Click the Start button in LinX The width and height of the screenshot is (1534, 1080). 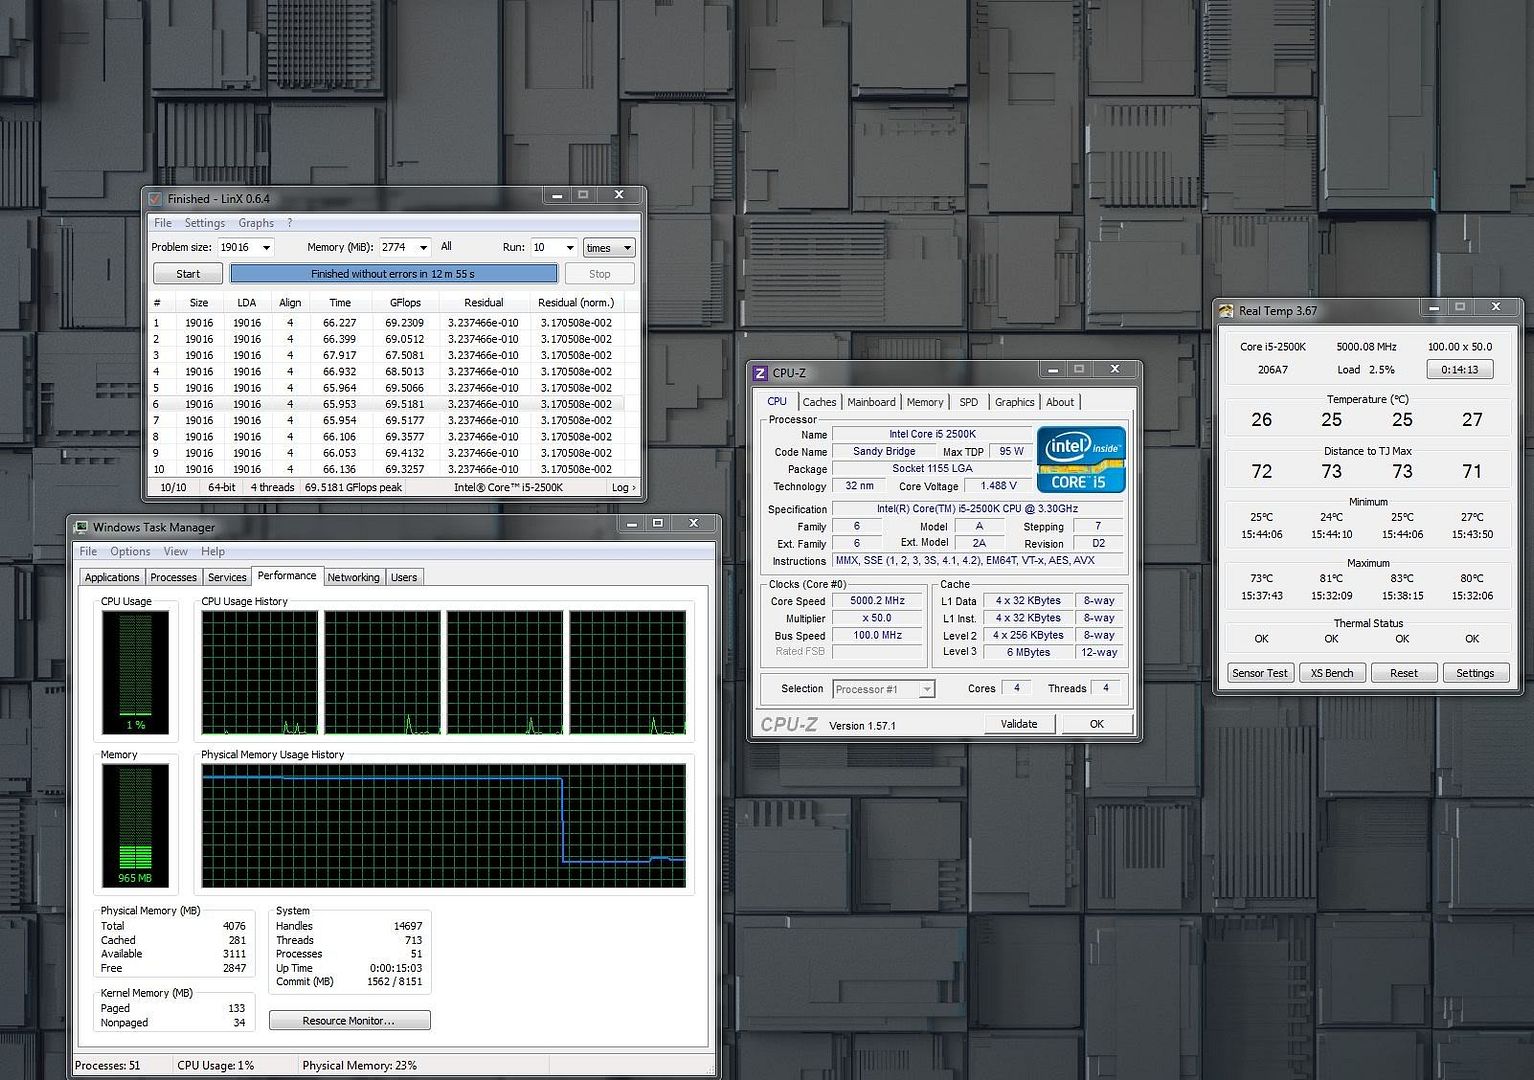click(x=188, y=274)
